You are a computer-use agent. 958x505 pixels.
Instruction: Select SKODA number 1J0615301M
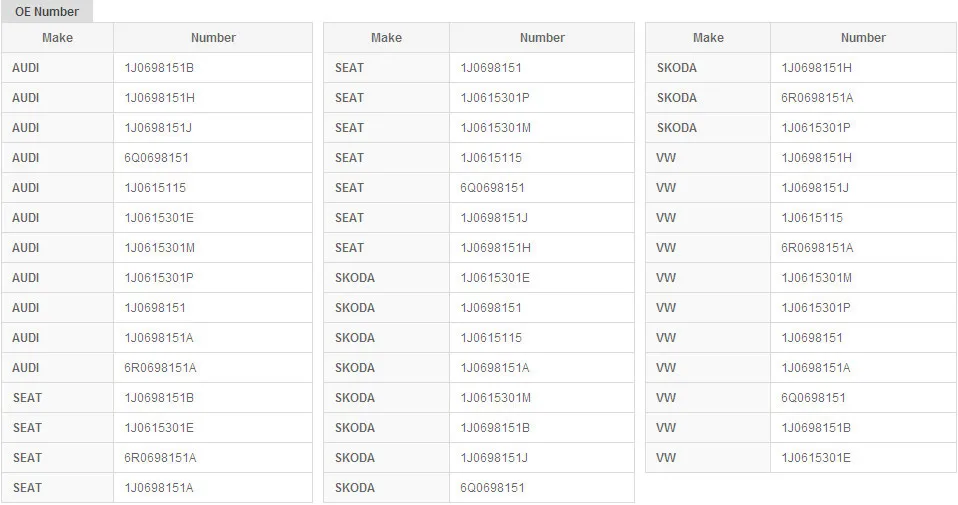click(495, 398)
